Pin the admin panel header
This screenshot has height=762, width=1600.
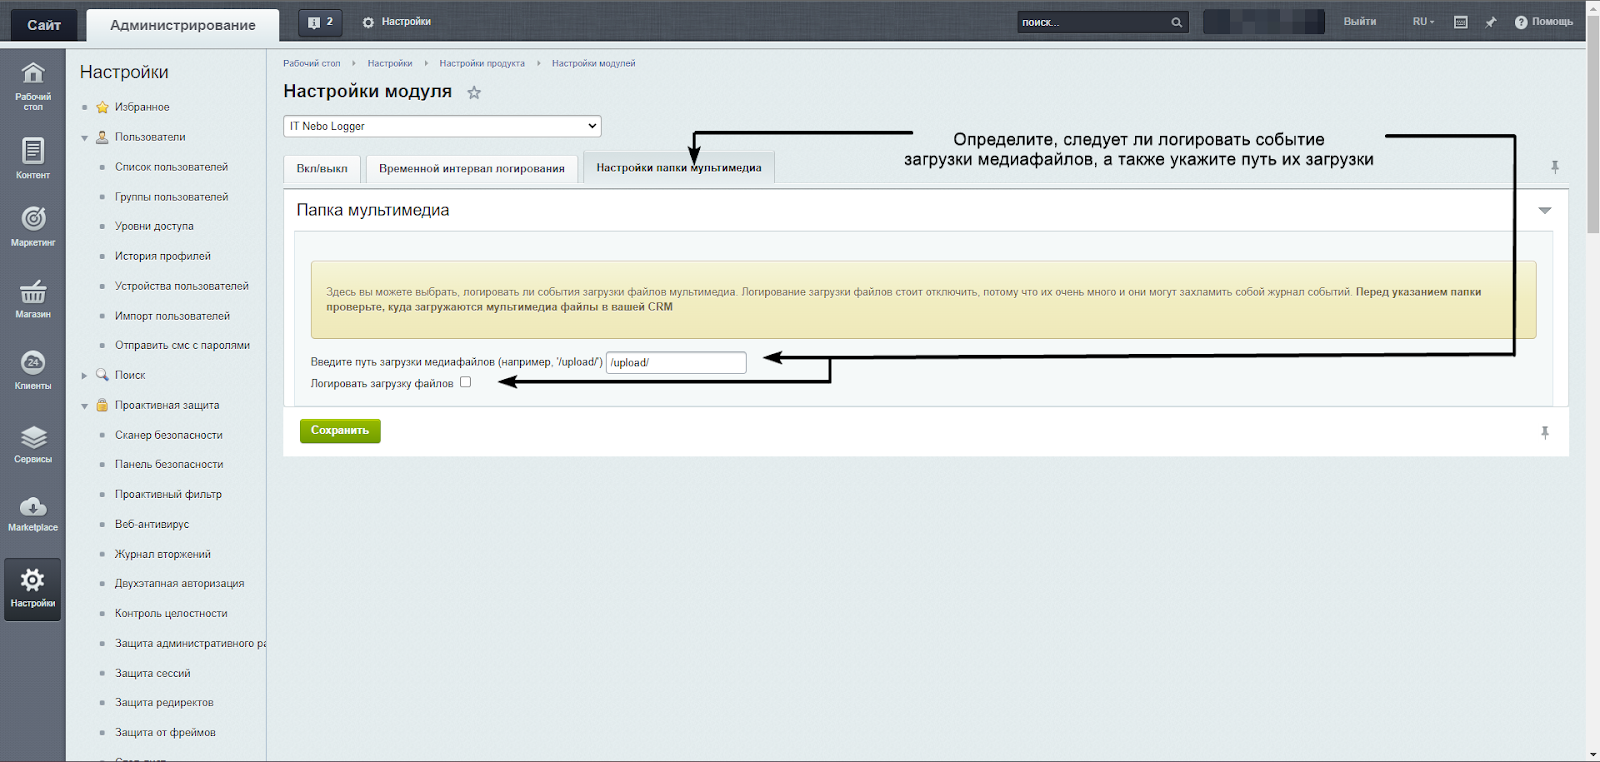[1491, 22]
